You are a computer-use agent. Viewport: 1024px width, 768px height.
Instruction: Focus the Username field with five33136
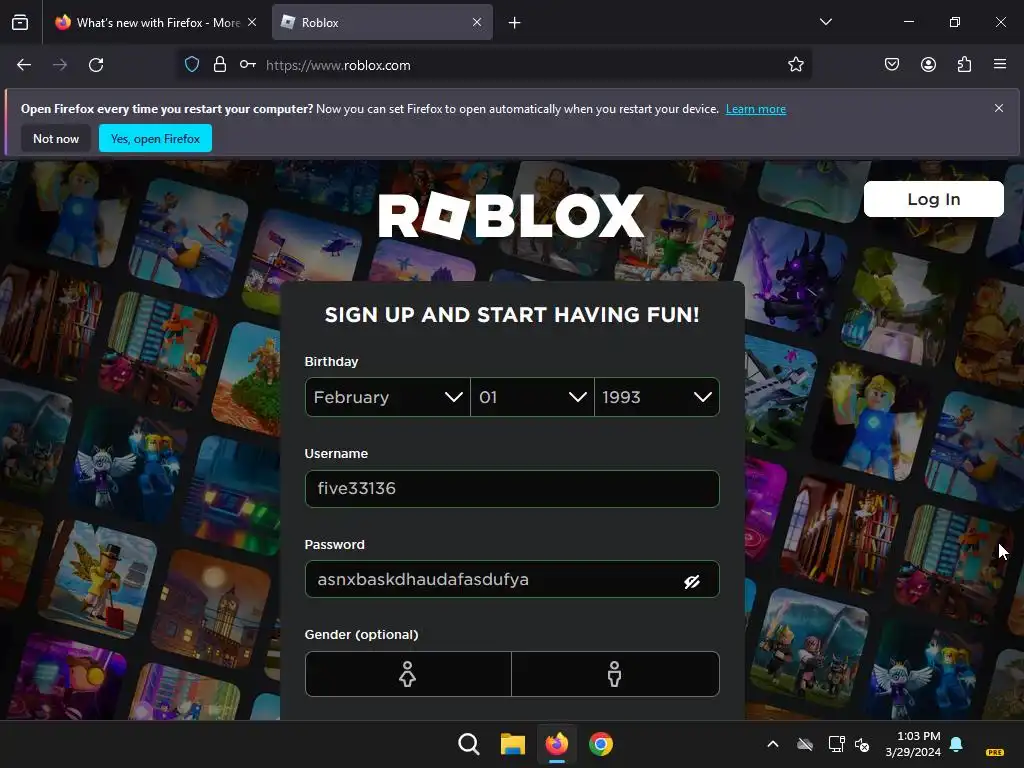click(512, 488)
